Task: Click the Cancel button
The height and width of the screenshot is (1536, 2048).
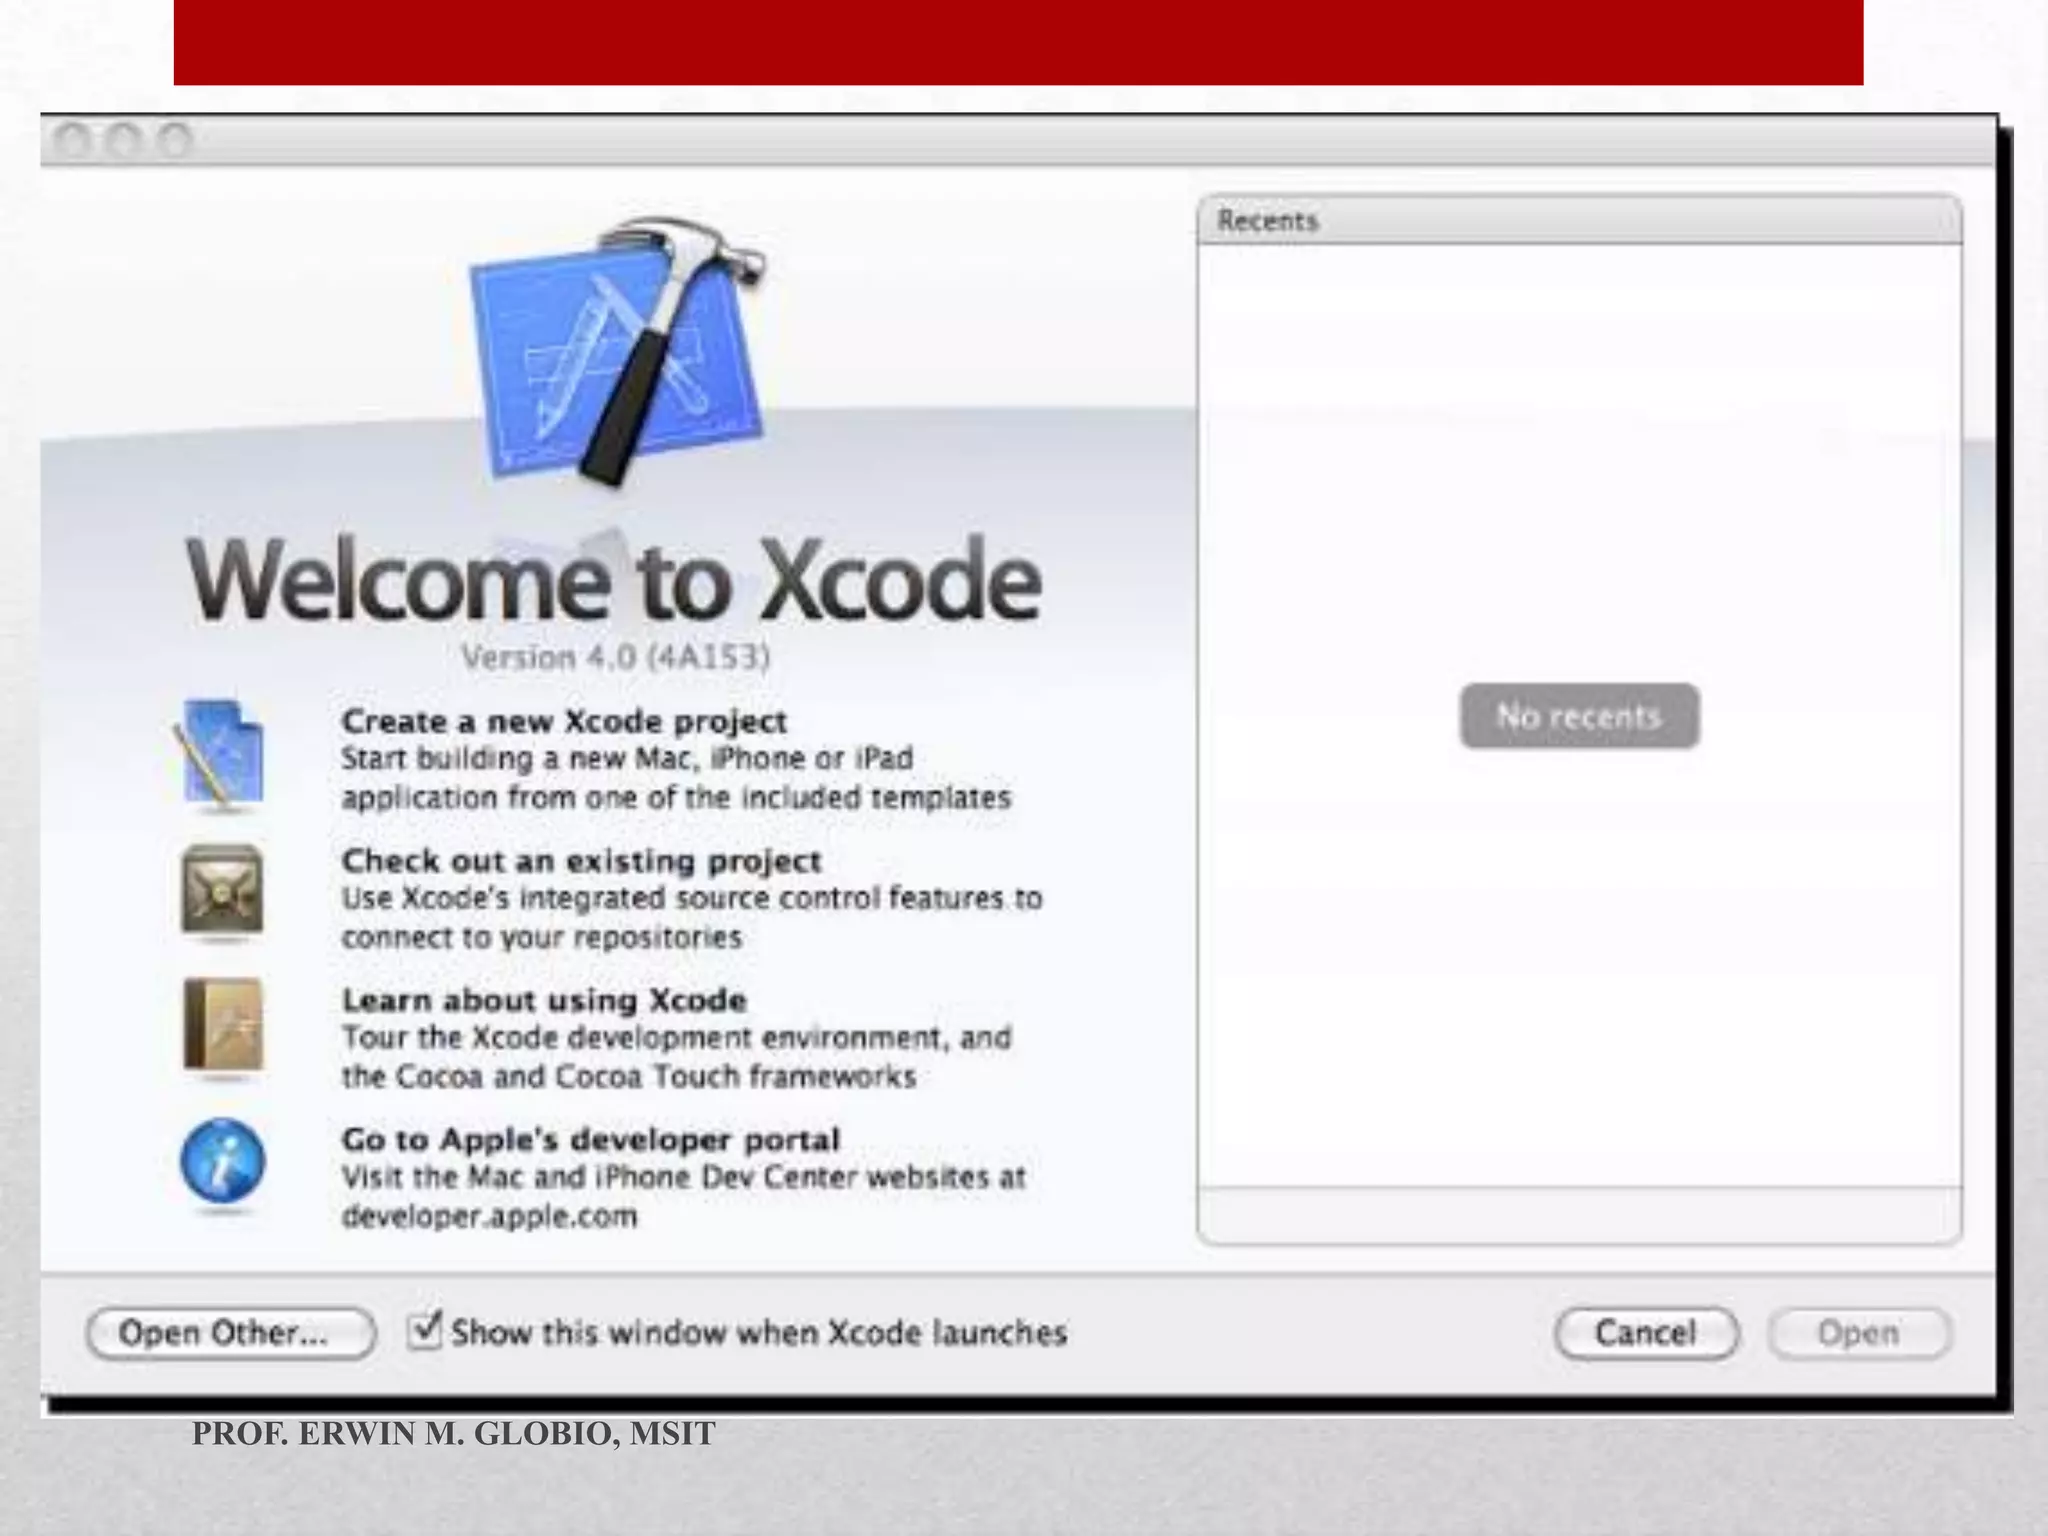Action: [x=1646, y=1333]
